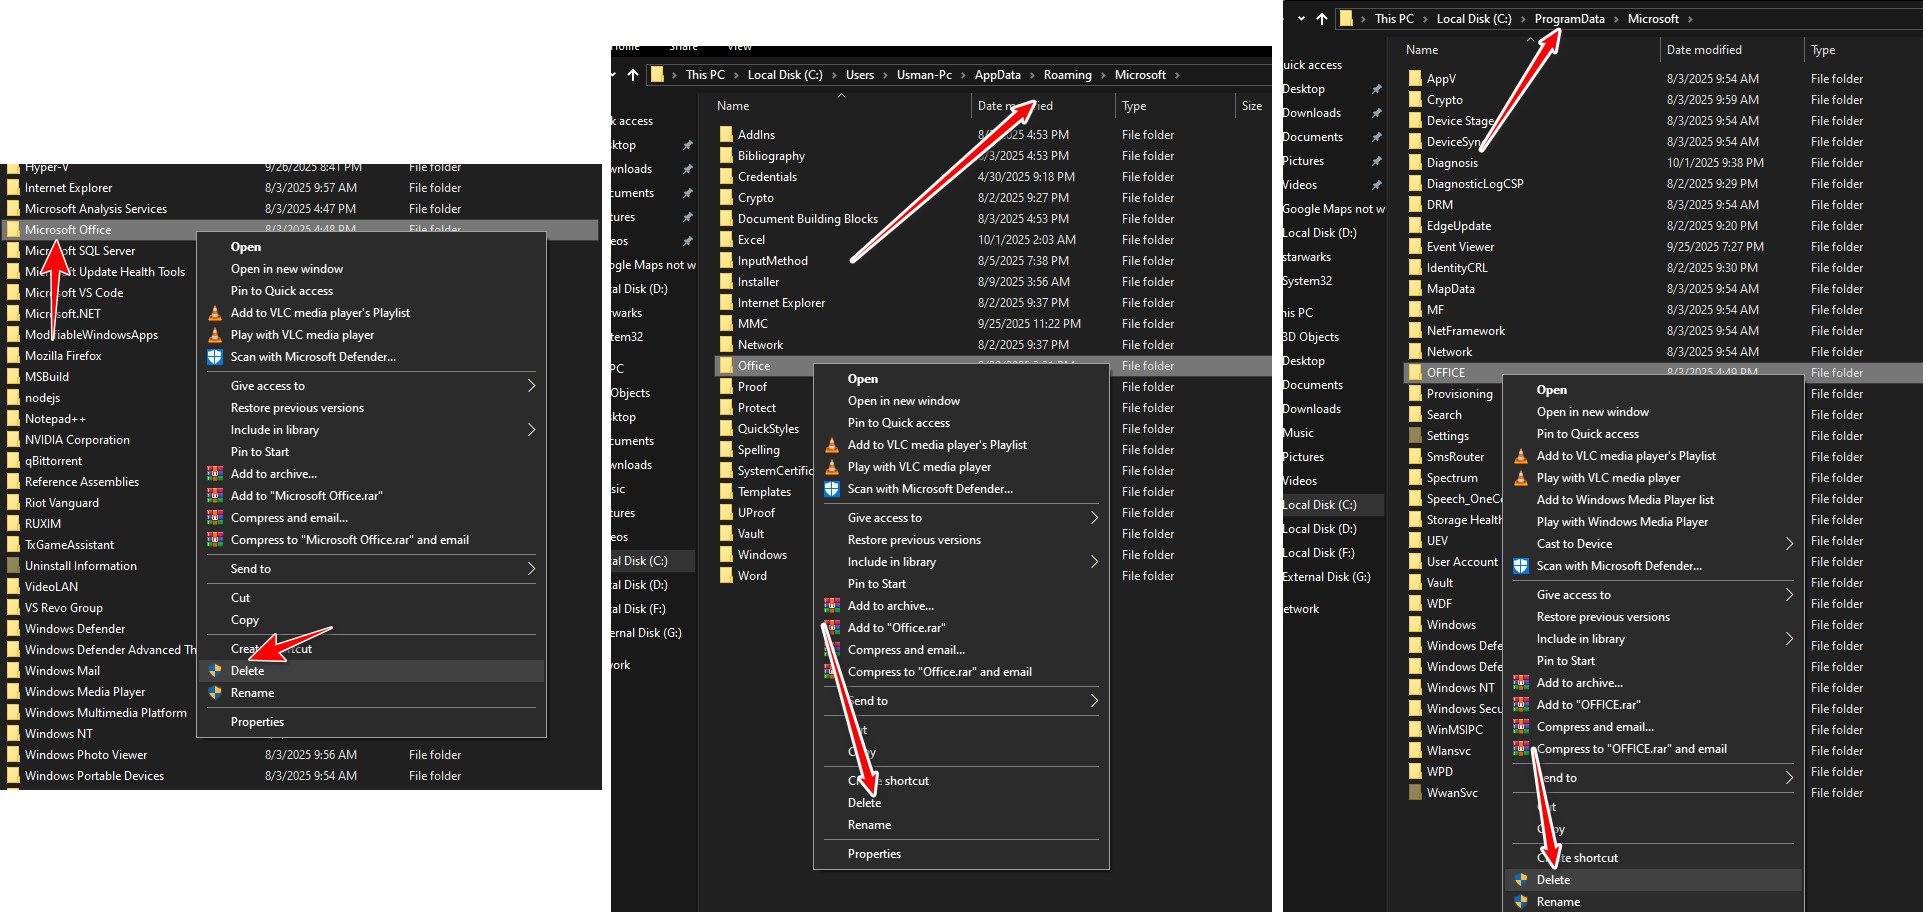Image resolution: width=1927 pixels, height=912 pixels.
Task: Click the Uninstall Information folder icon
Action: point(13,566)
